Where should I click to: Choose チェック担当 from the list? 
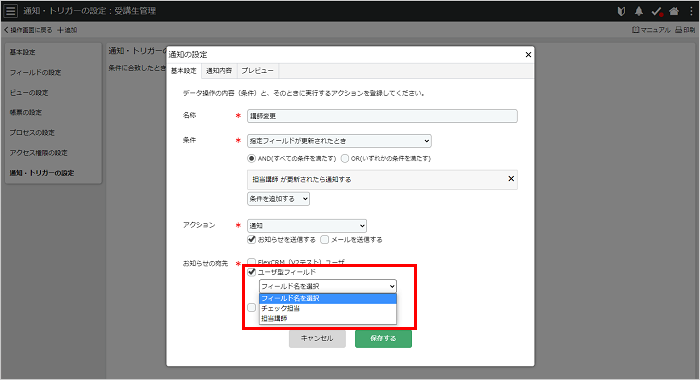pyautogui.click(x=328, y=309)
